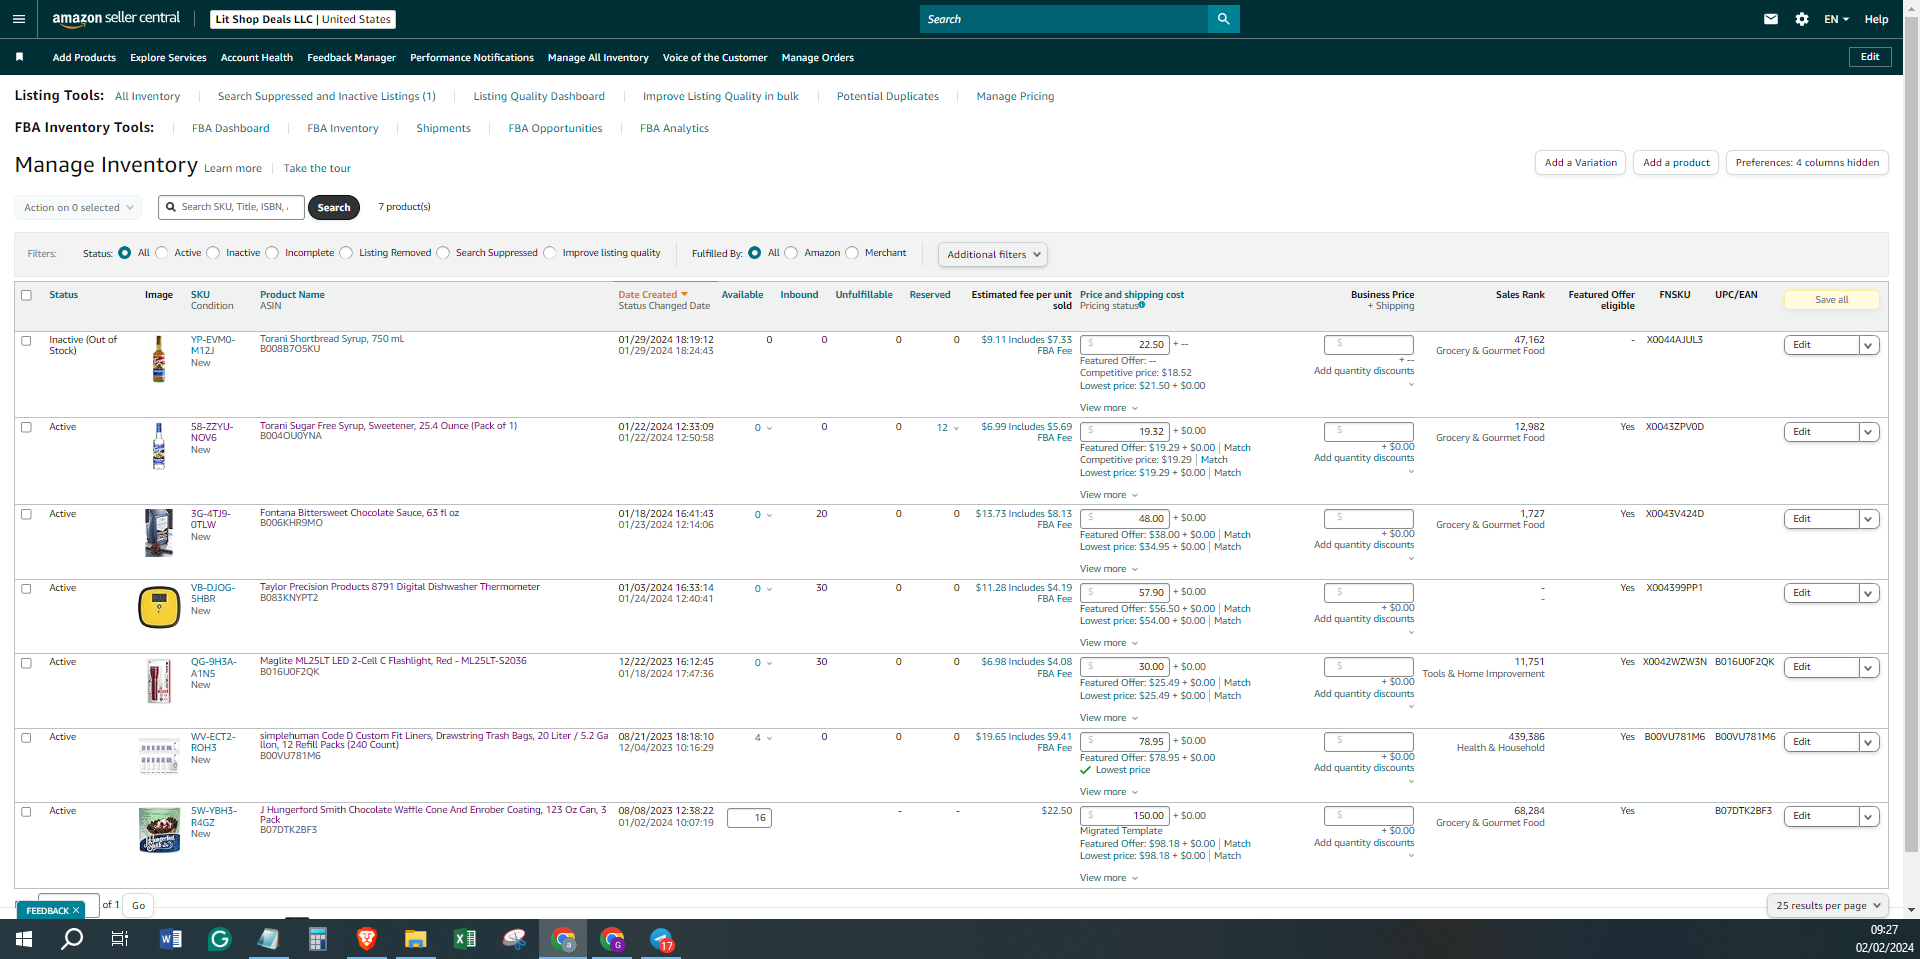The image size is (1920, 959).
Task: Click the Fontana Chocolate Sauce product image
Action: [159, 533]
